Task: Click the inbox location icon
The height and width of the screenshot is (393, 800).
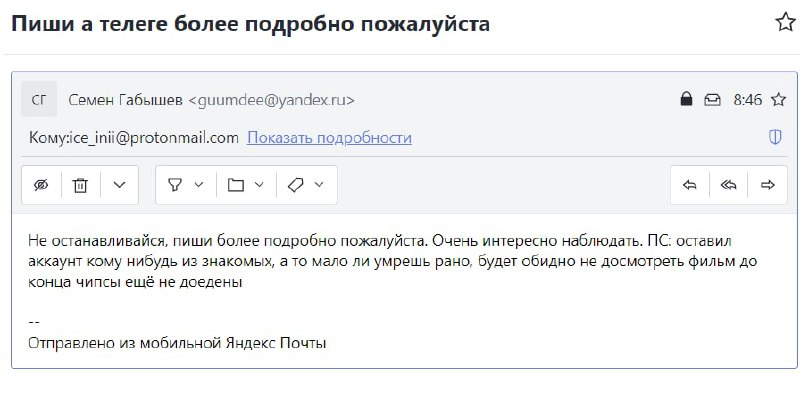Action: (712, 100)
